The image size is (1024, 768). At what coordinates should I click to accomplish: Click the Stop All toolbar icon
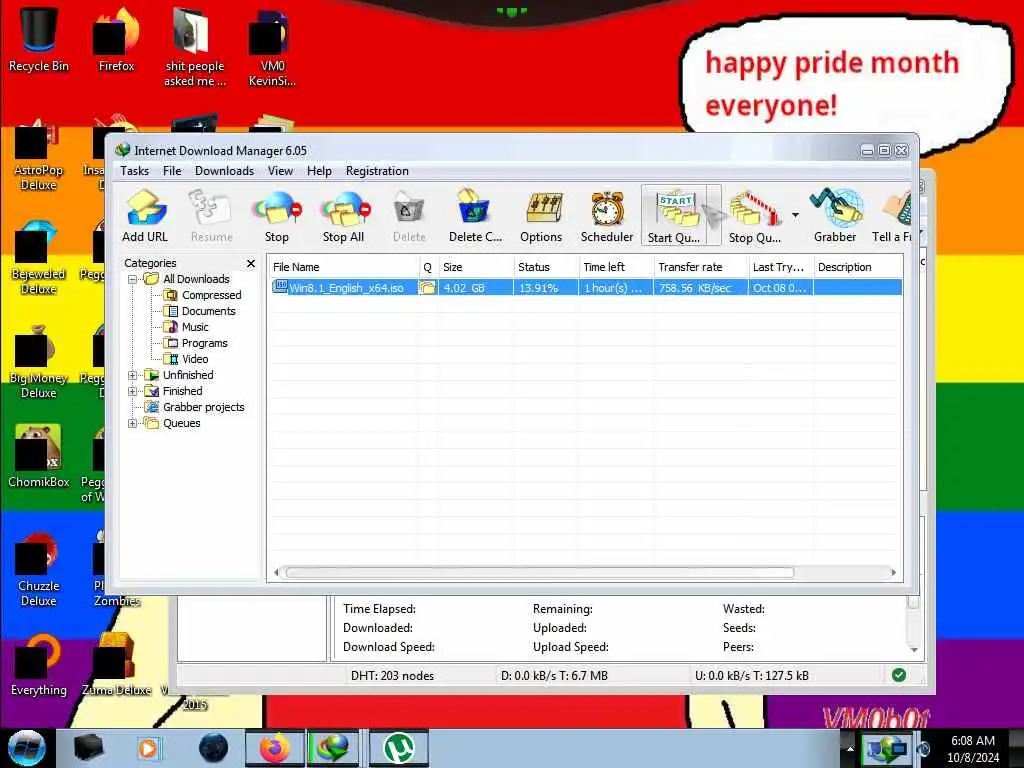pyautogui.click(x=344, y=216)
